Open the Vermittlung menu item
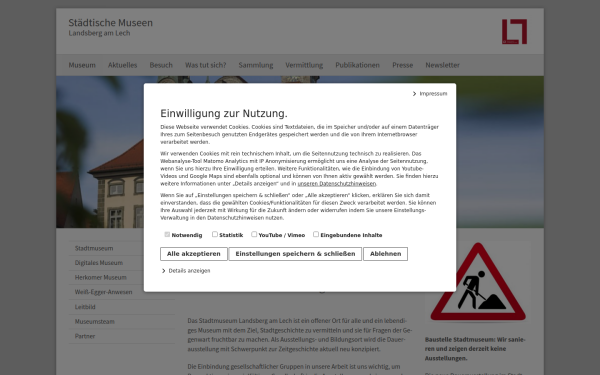 pyautogui.click(x=304, y=65)
